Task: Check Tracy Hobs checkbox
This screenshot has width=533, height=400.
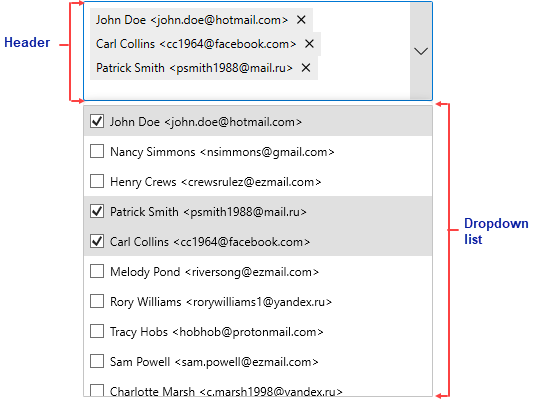Action: (x=97, y=331)
